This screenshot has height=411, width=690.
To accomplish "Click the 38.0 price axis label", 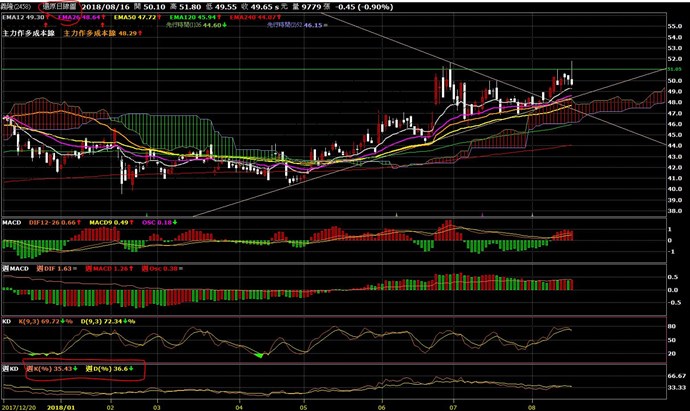I will coord(675,211).
